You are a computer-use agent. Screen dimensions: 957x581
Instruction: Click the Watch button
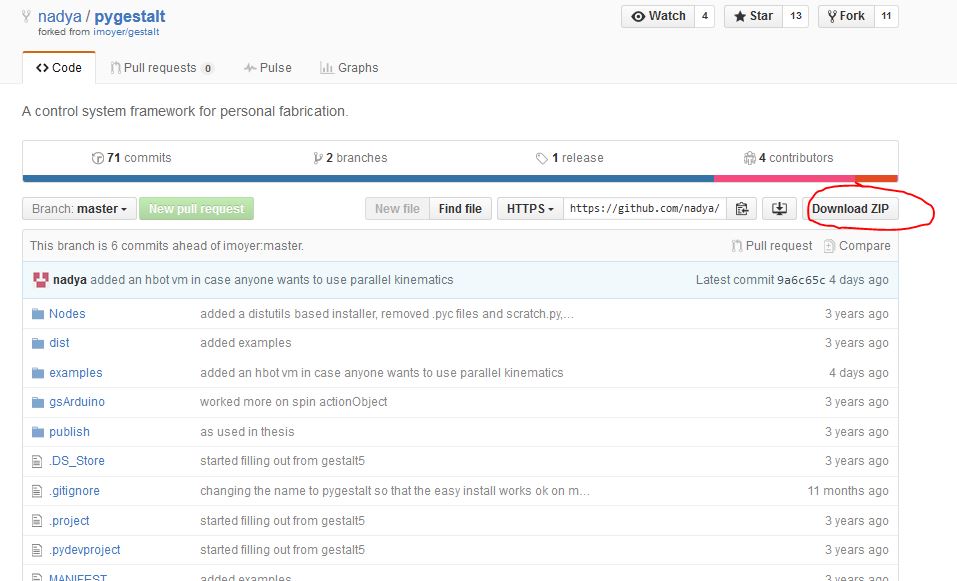pyautogui.click(x=658, y=16)
